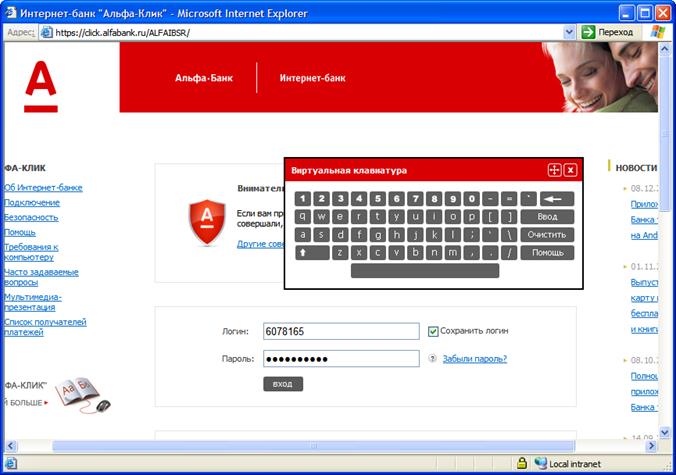The width and height of the screenshot is (676, 475).
Task: Click the 'Логин' input field
Action: point(340,331)
